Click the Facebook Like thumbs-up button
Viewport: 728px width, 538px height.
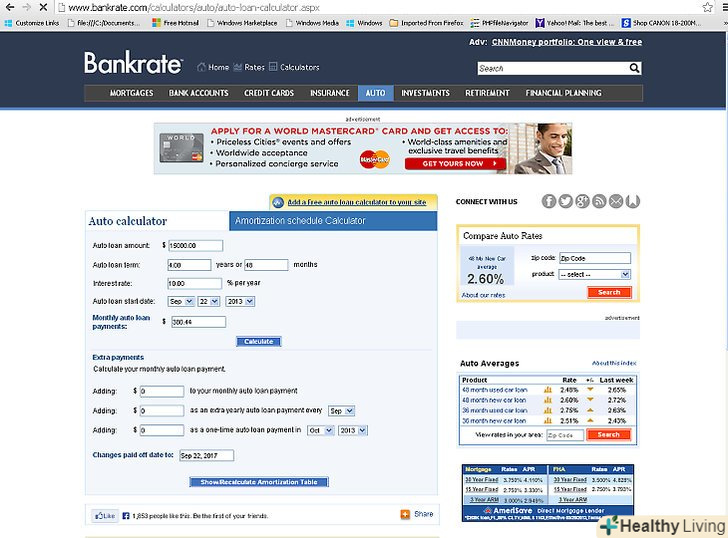(x=105, y=516)
